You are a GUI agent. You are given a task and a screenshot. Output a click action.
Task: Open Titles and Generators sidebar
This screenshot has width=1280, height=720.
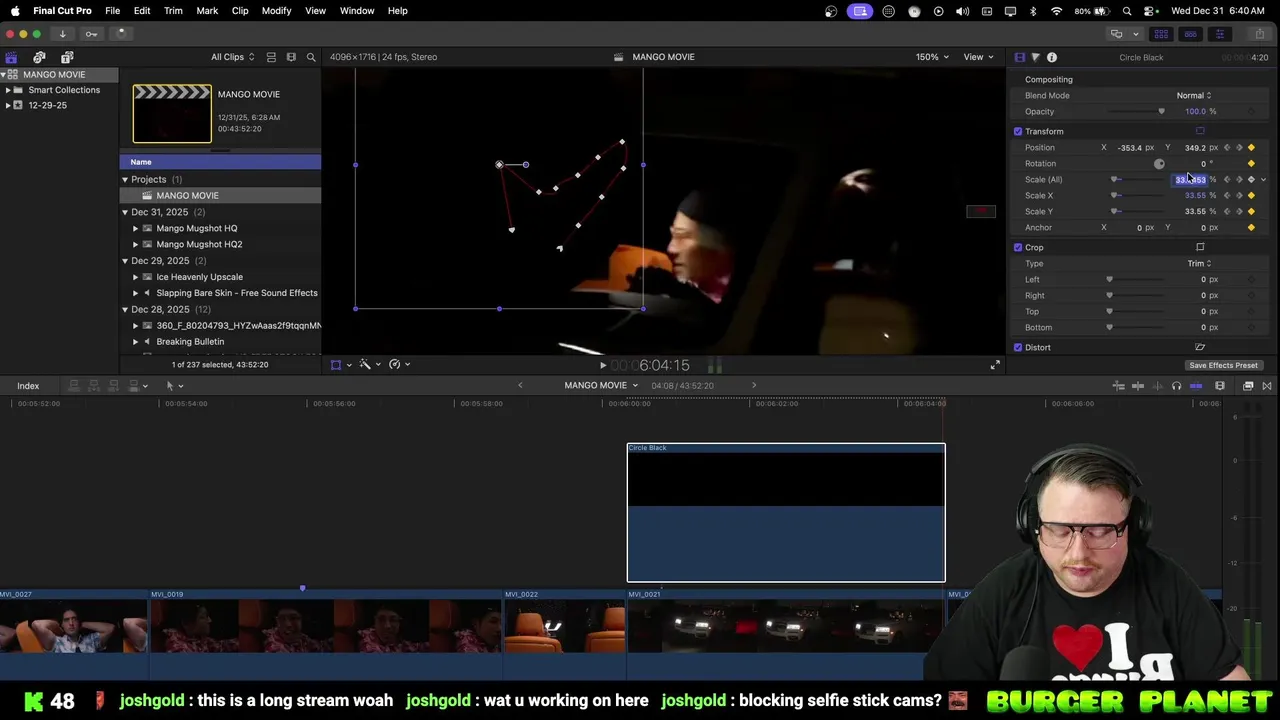(67, 57)
